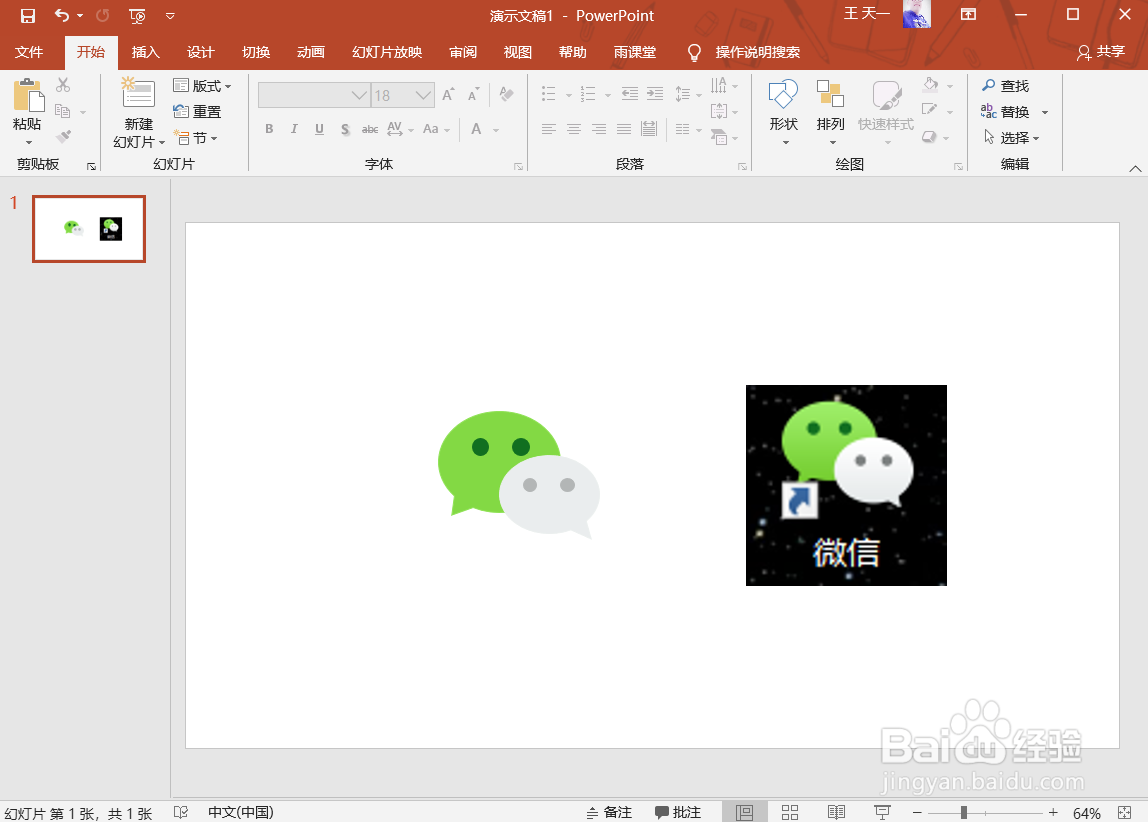Click the Convert to SmartArt icon

point(719,137)
